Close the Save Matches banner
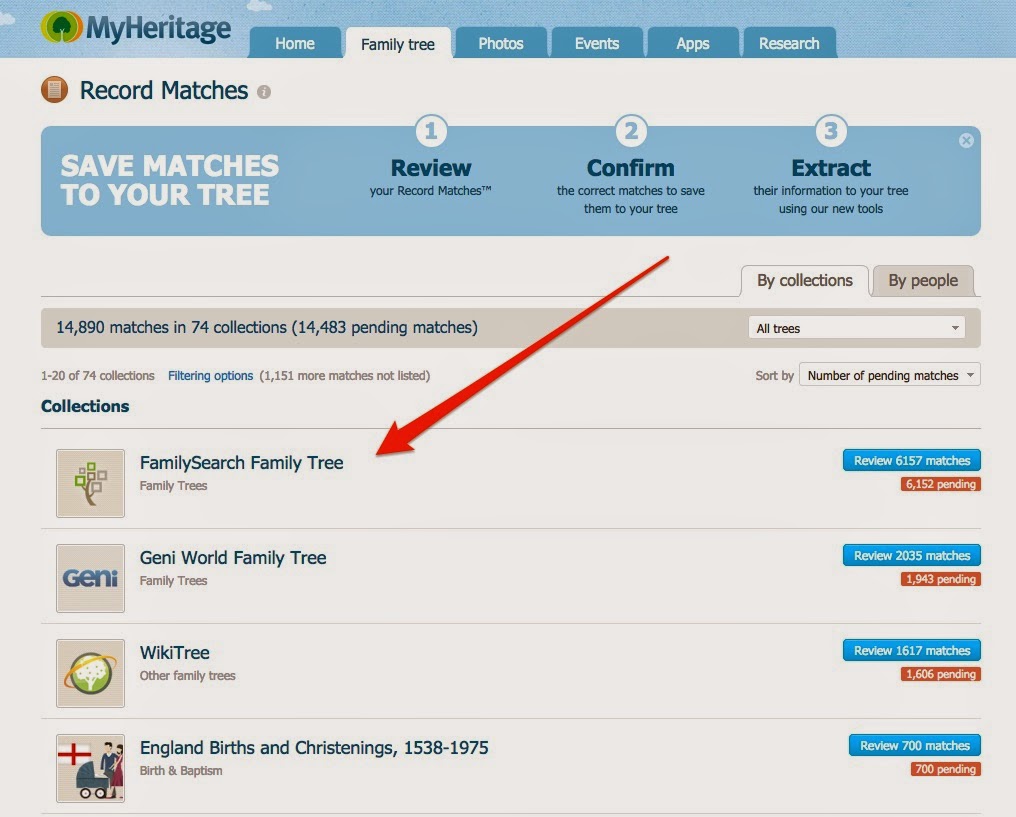The image size is (1016, 817). tap(966, 141)
